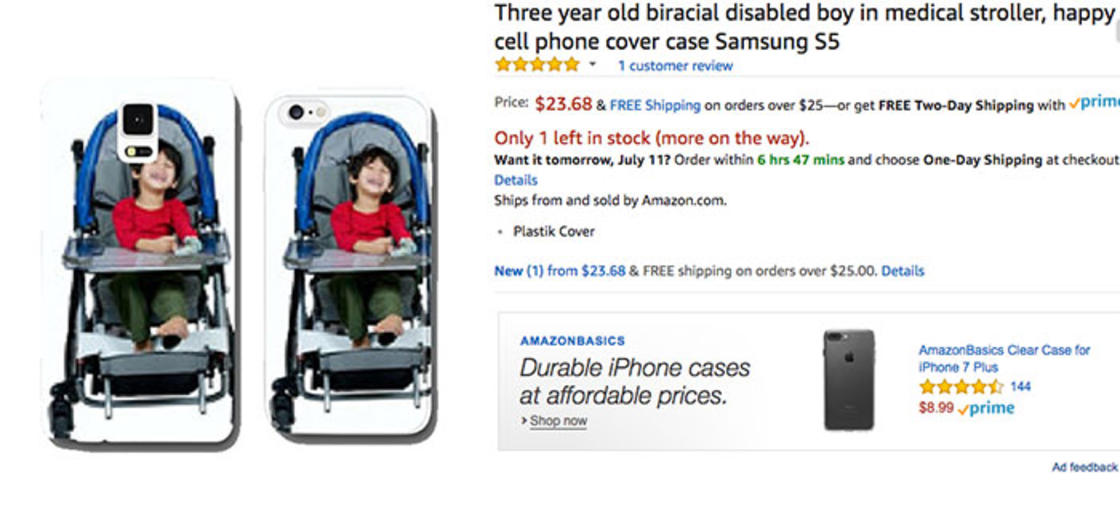Open the "1 customer review" link
Viewport: 1120px width, 515px height.
675,66
